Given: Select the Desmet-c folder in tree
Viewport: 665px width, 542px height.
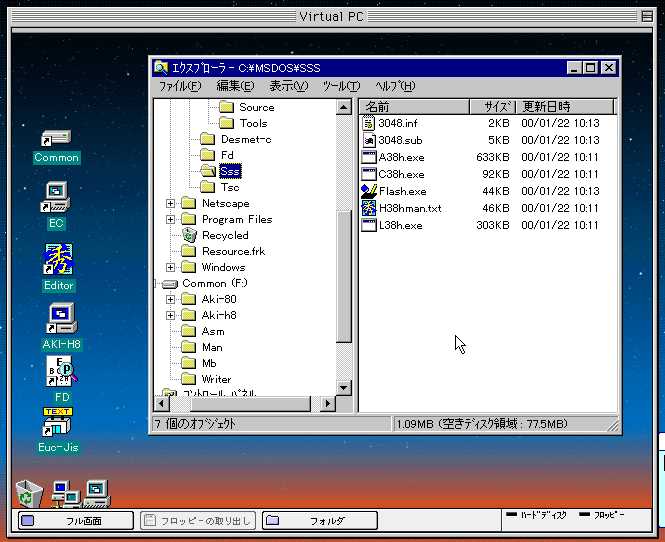Looking at the screenshot, I should (236, 139).
